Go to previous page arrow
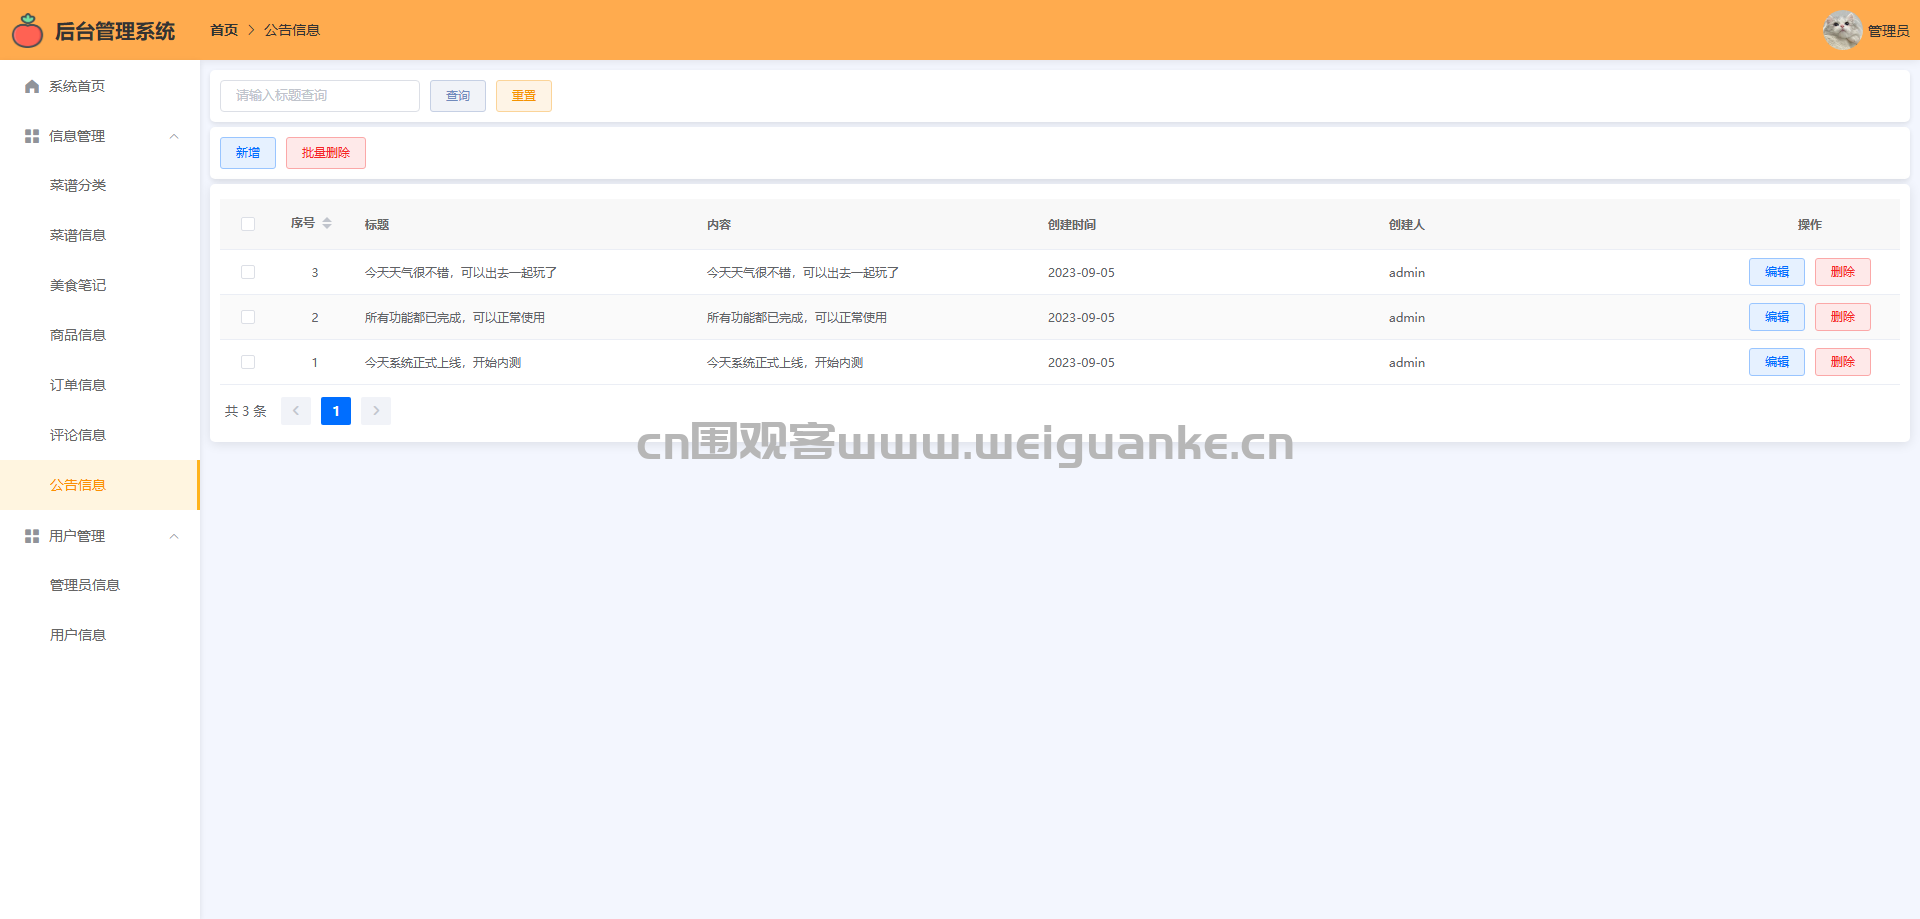Screen dimensions: 1920x919 tap(296, 411)
